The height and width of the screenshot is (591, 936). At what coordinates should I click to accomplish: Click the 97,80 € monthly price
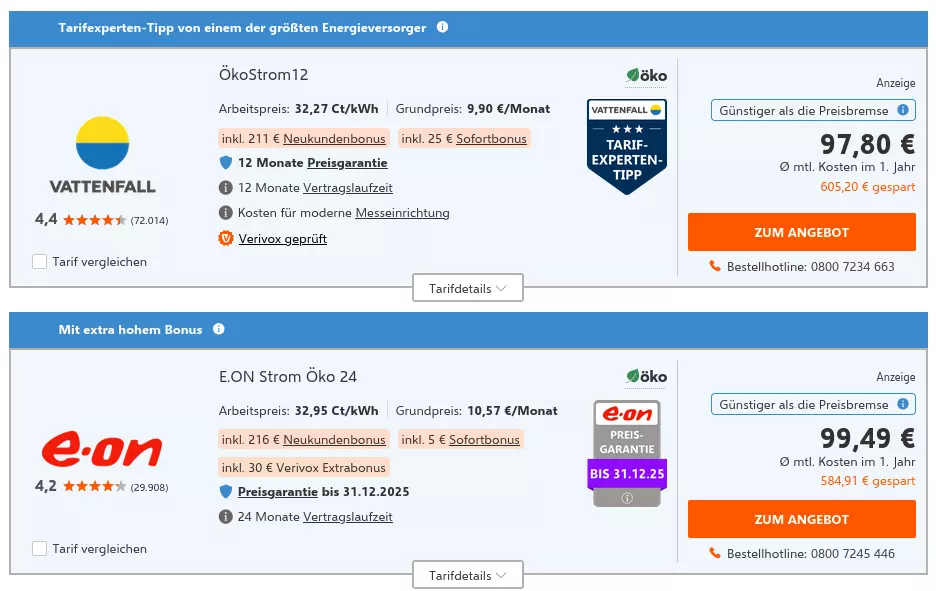click(x=867, y=144)
